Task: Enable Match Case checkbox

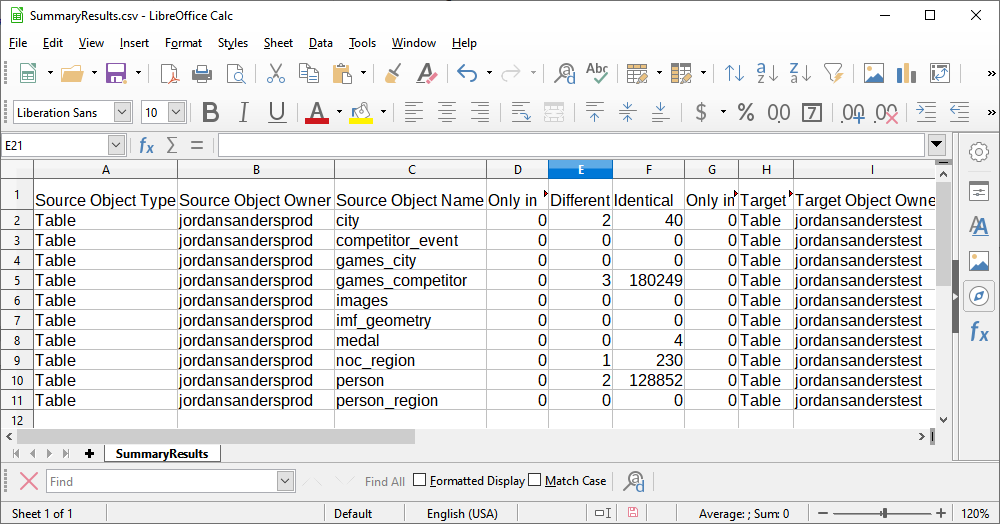Action: click(534, 480)
